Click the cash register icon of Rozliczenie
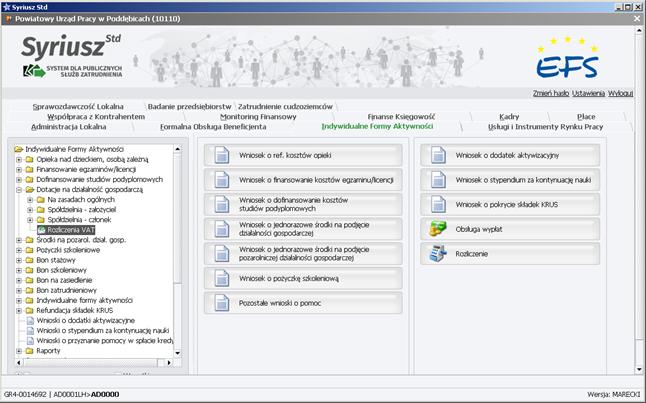 438,253
